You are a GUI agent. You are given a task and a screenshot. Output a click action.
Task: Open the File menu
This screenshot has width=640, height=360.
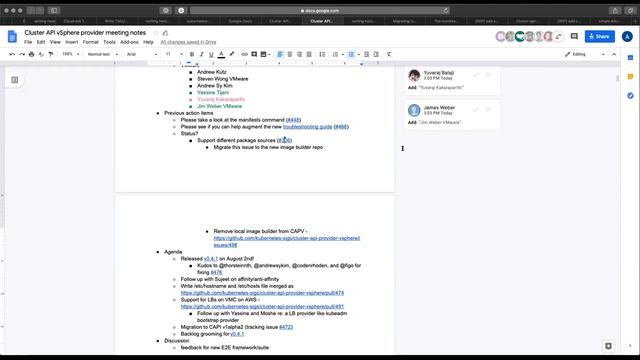28,42
